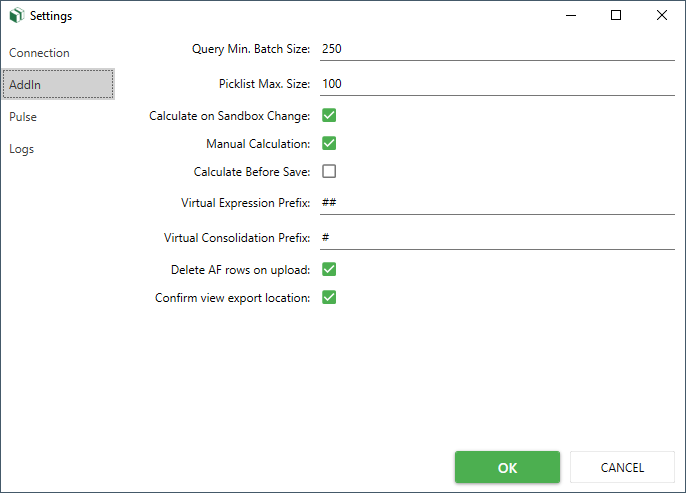Click the Virtual Expression Prefix field
The height and width of the screenshot is (493, 686).
pyautogui.click(x=497, y=203)
